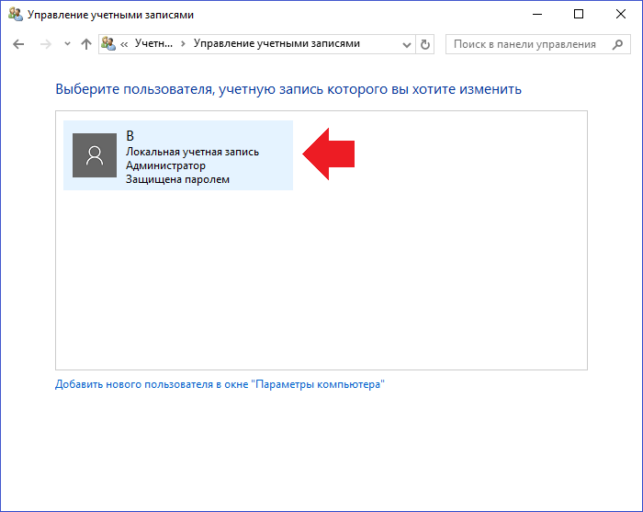Click the window title bar accounts icon

(x=15, y=14)
